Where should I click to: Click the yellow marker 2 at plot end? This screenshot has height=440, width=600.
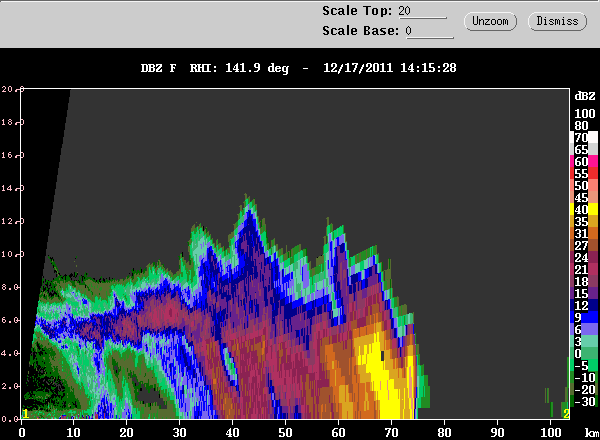pos(566,414)
